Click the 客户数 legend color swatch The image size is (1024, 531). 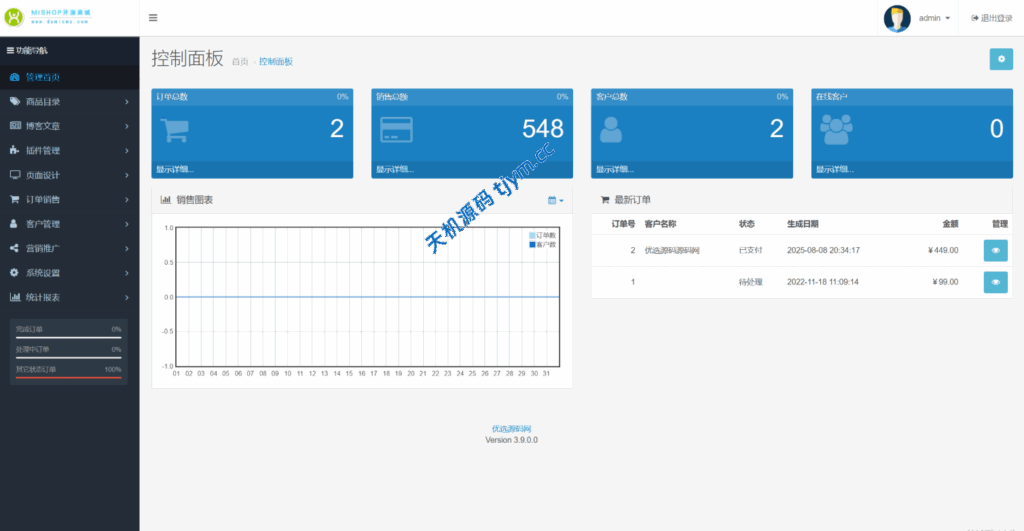tap(532, 244)
